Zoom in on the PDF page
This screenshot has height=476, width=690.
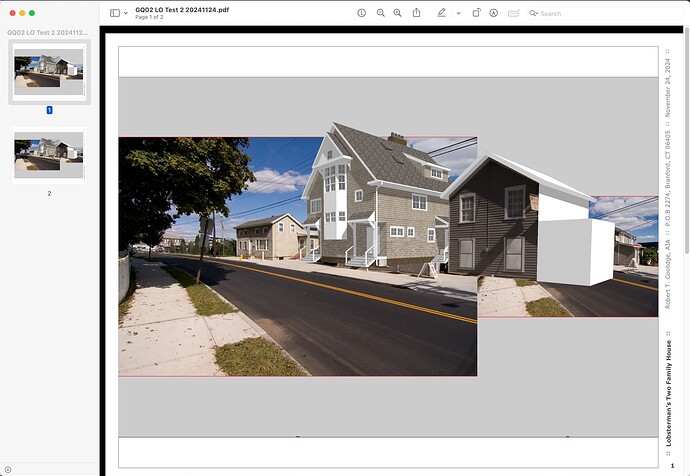click(397, 13)
